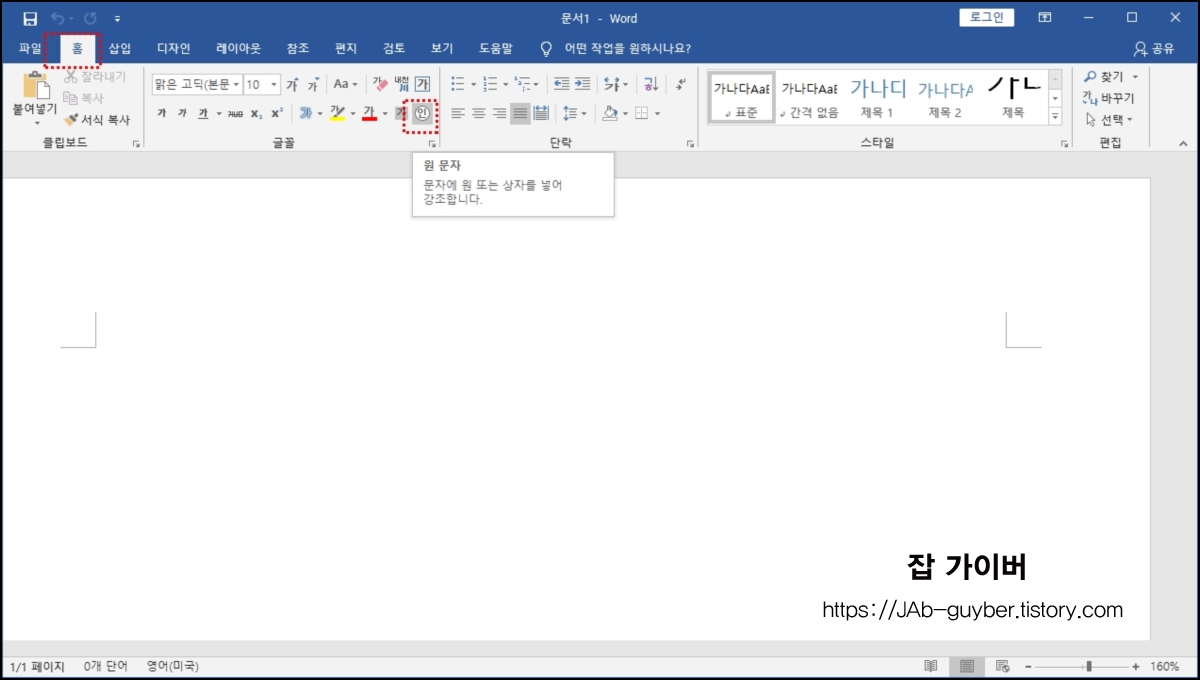Viewport: 1200px width, 680px height.
Task: Click the Text Effects icon
Action: pyautogui.click(x=305, y=113)
